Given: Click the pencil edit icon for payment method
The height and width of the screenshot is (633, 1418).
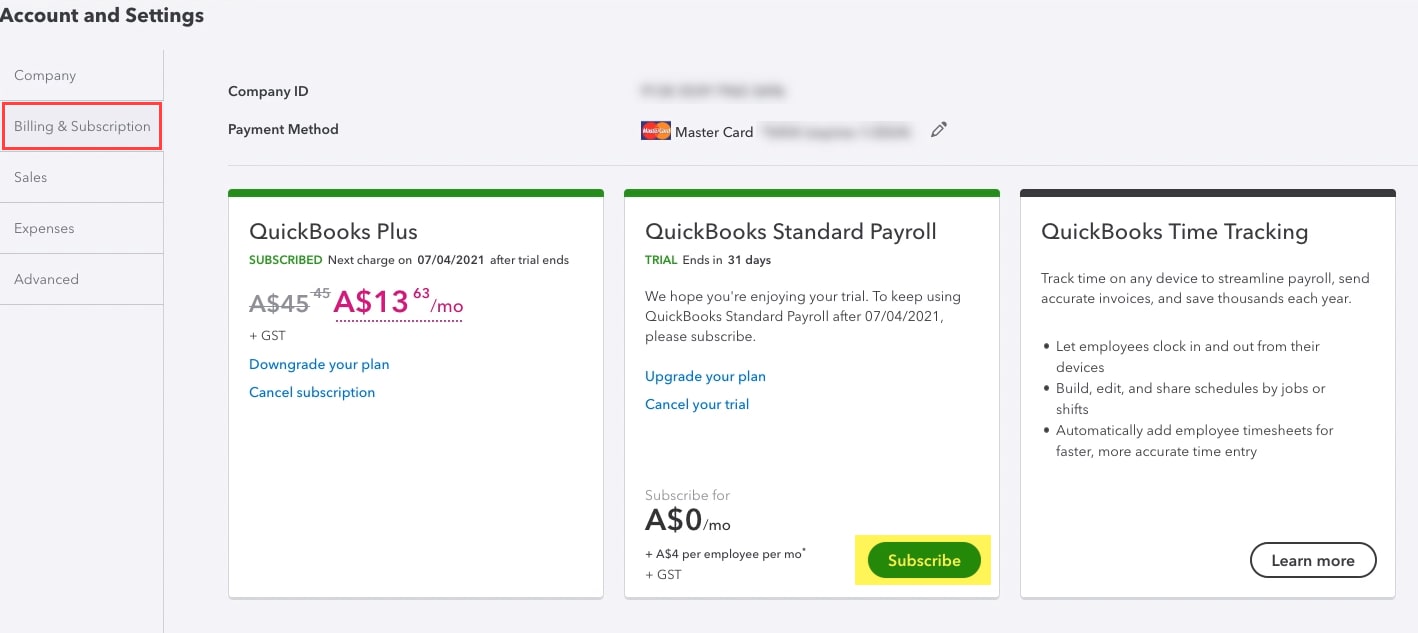Looking at the screenshot, I should point(938,130).
